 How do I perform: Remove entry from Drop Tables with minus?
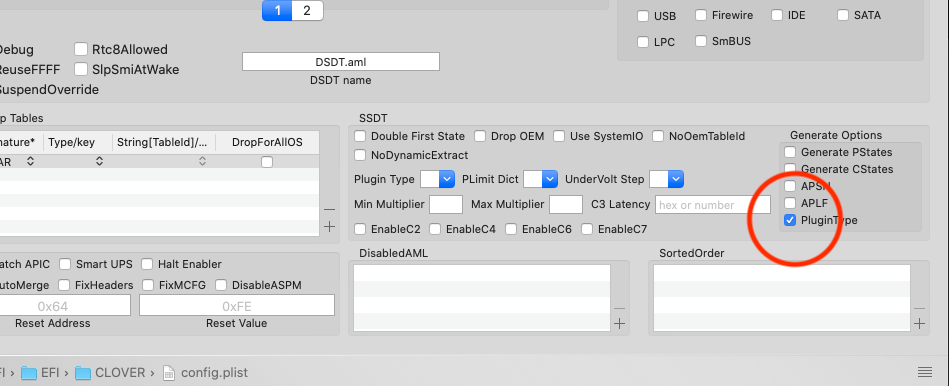[x=329, y=209]
